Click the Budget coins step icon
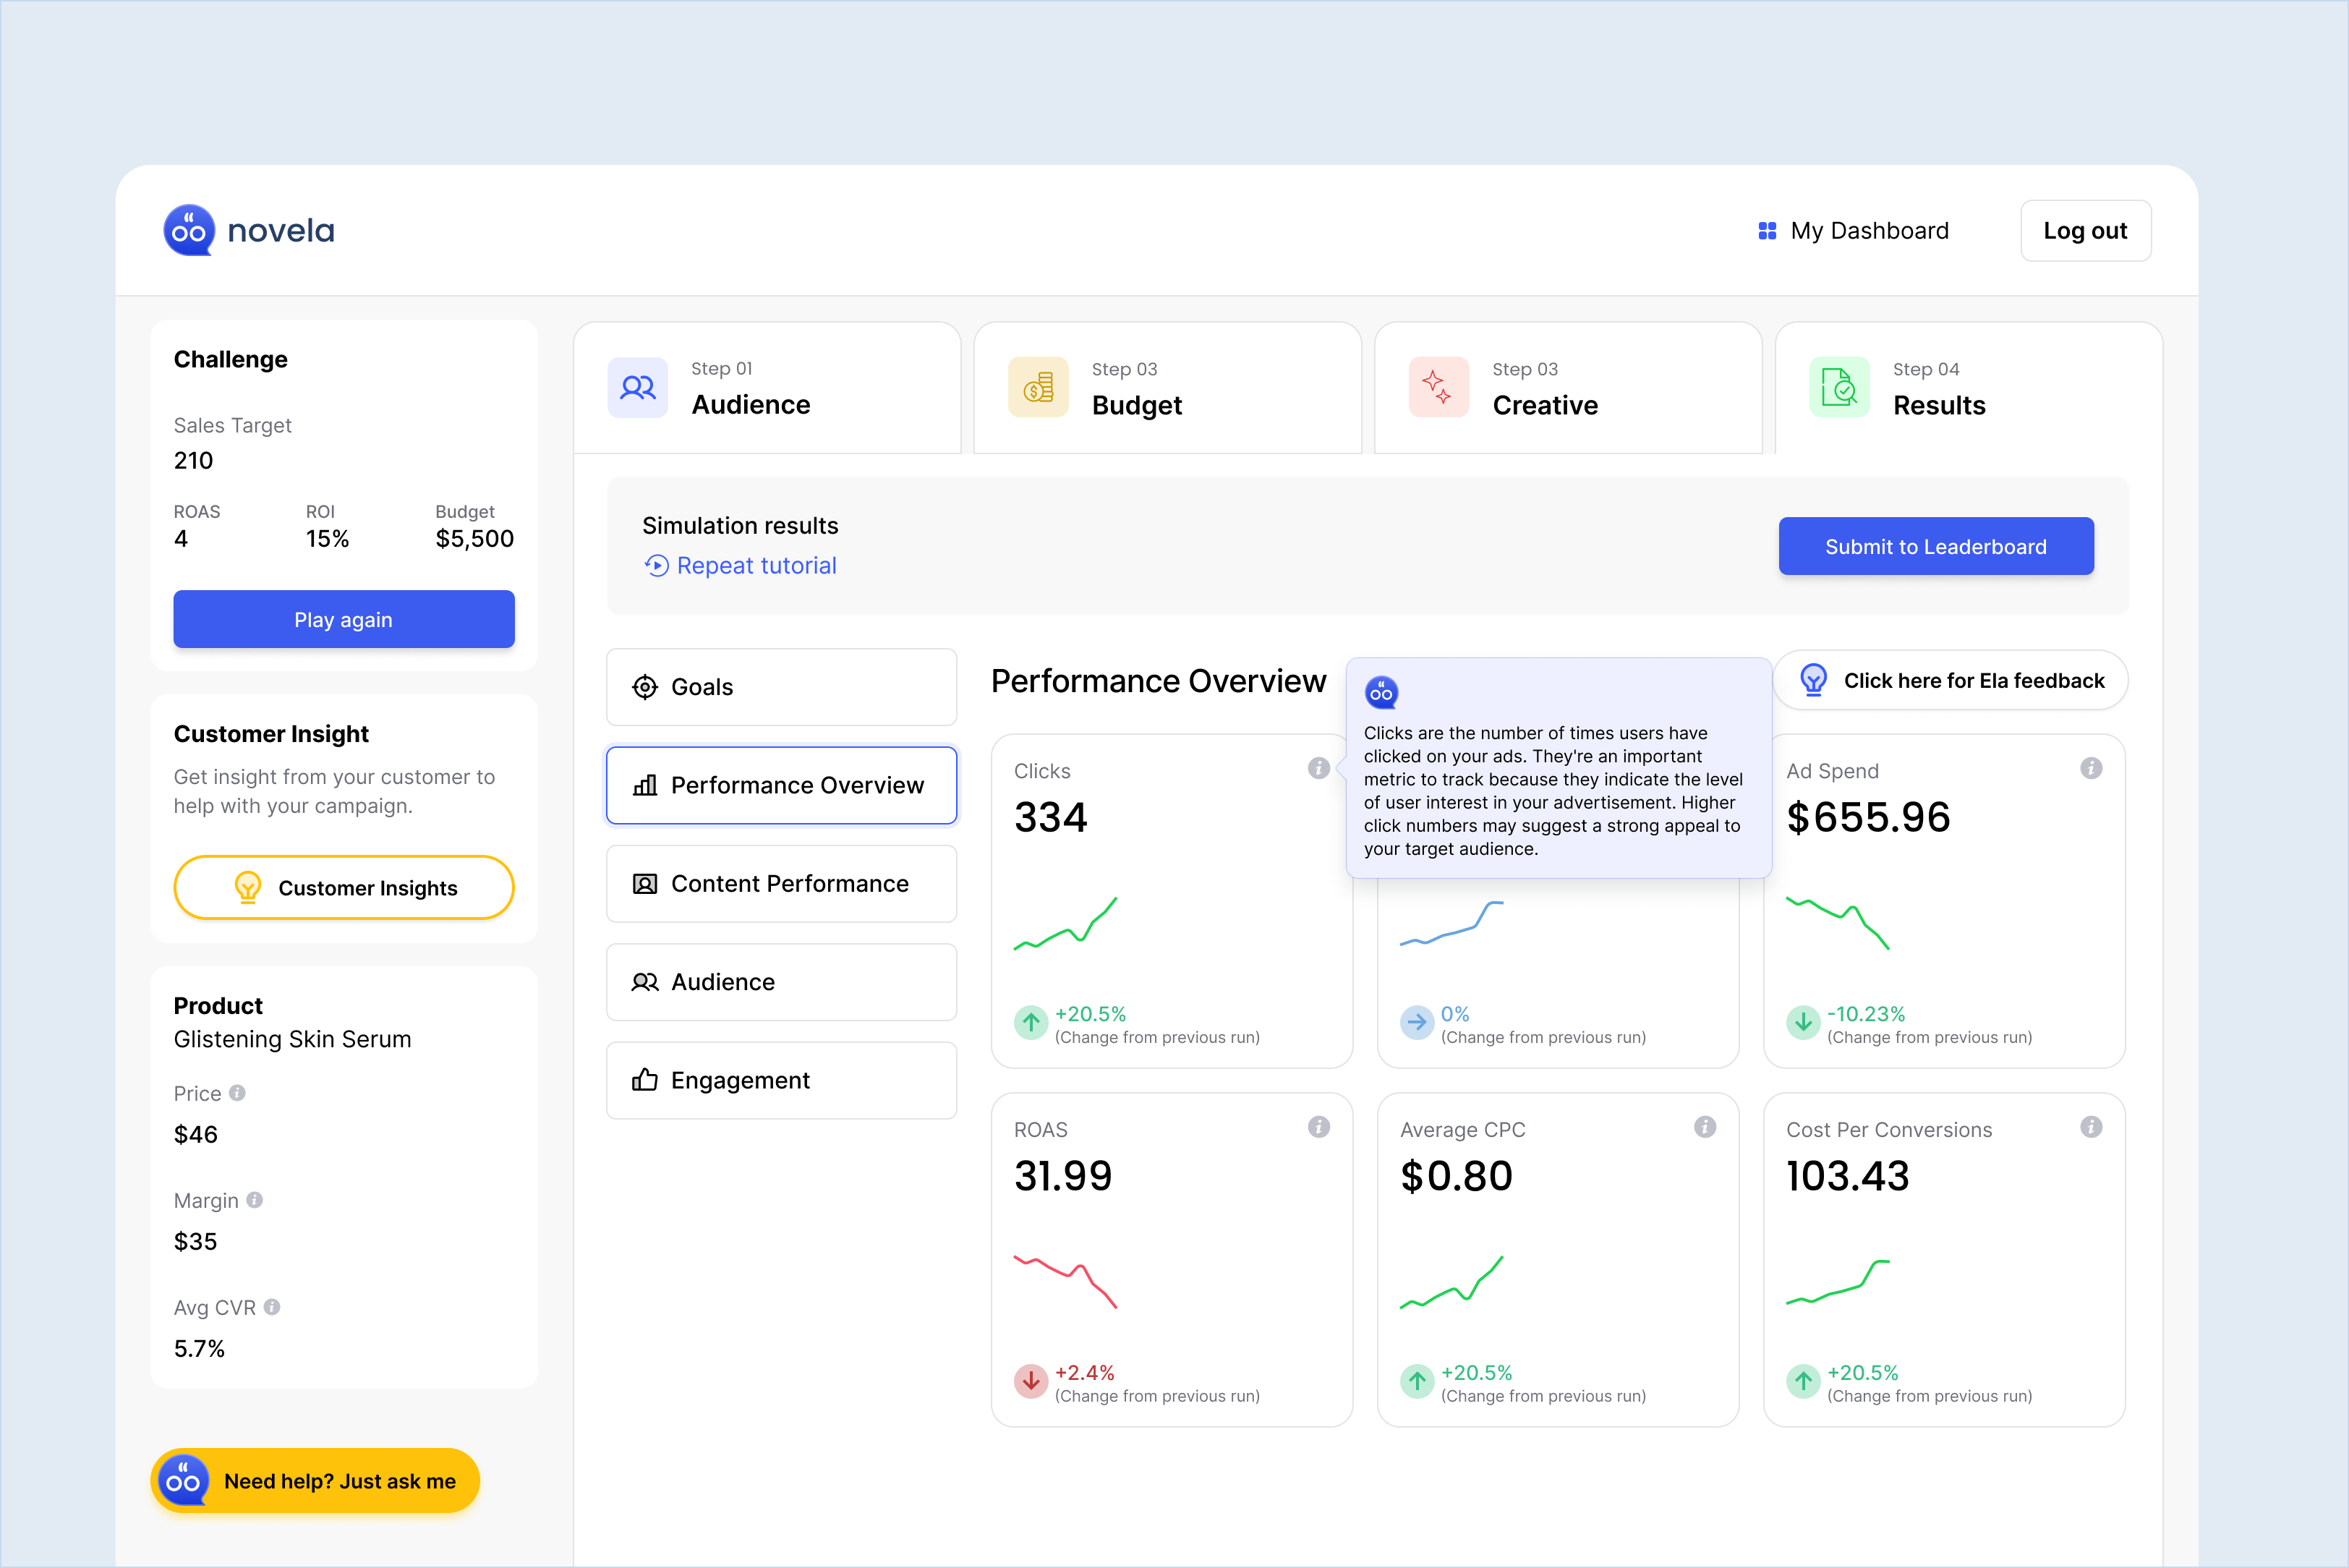 click(x=1038, y=387)
